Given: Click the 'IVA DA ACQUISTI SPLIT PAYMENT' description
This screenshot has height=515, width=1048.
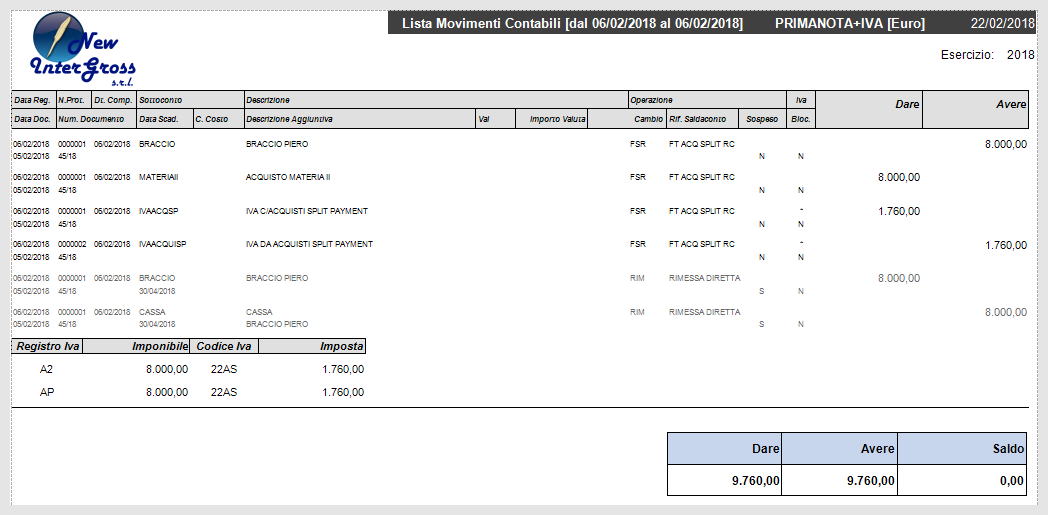Looking at the screenshot, I should 309,244.
